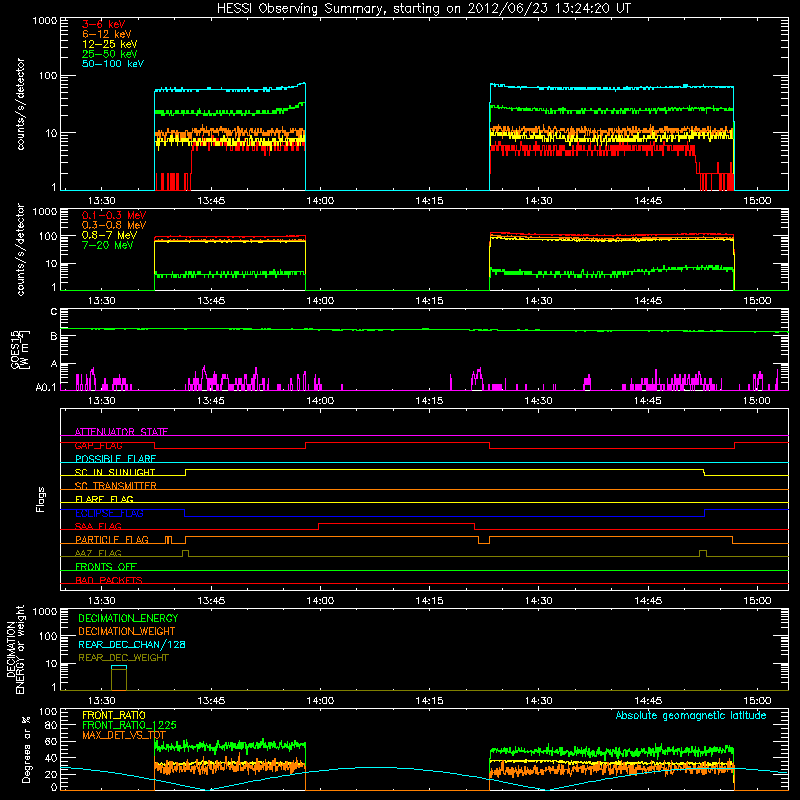This screenshot has width=800, height=800.
Task: Select the PARTICLE_FLAG label
Action: [x=112, y=539]
